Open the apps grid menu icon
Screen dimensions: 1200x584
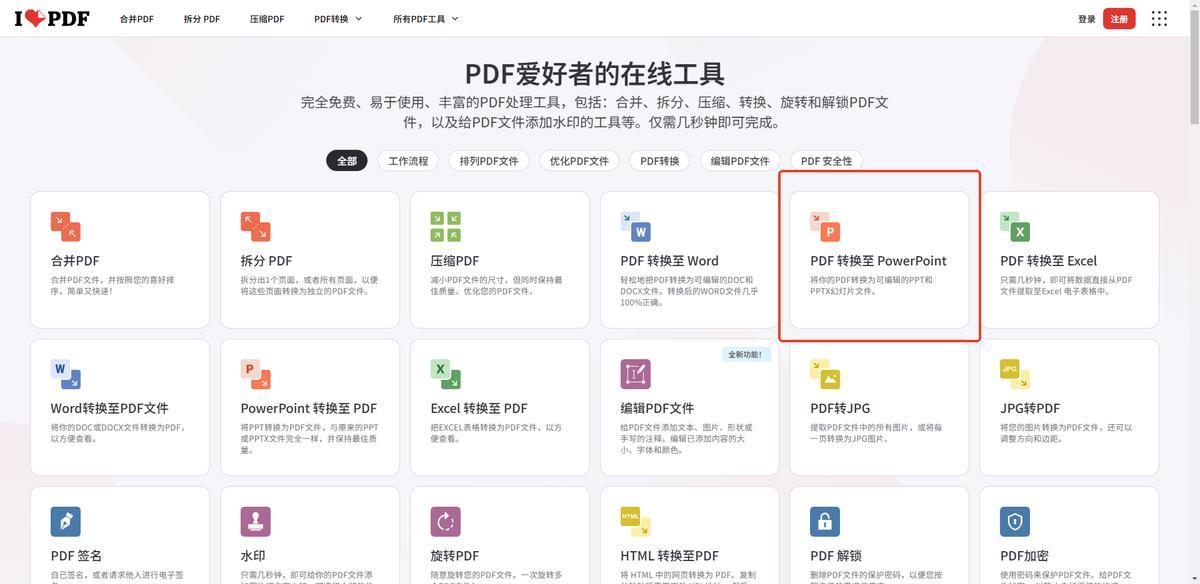[x=1159, y=19]
